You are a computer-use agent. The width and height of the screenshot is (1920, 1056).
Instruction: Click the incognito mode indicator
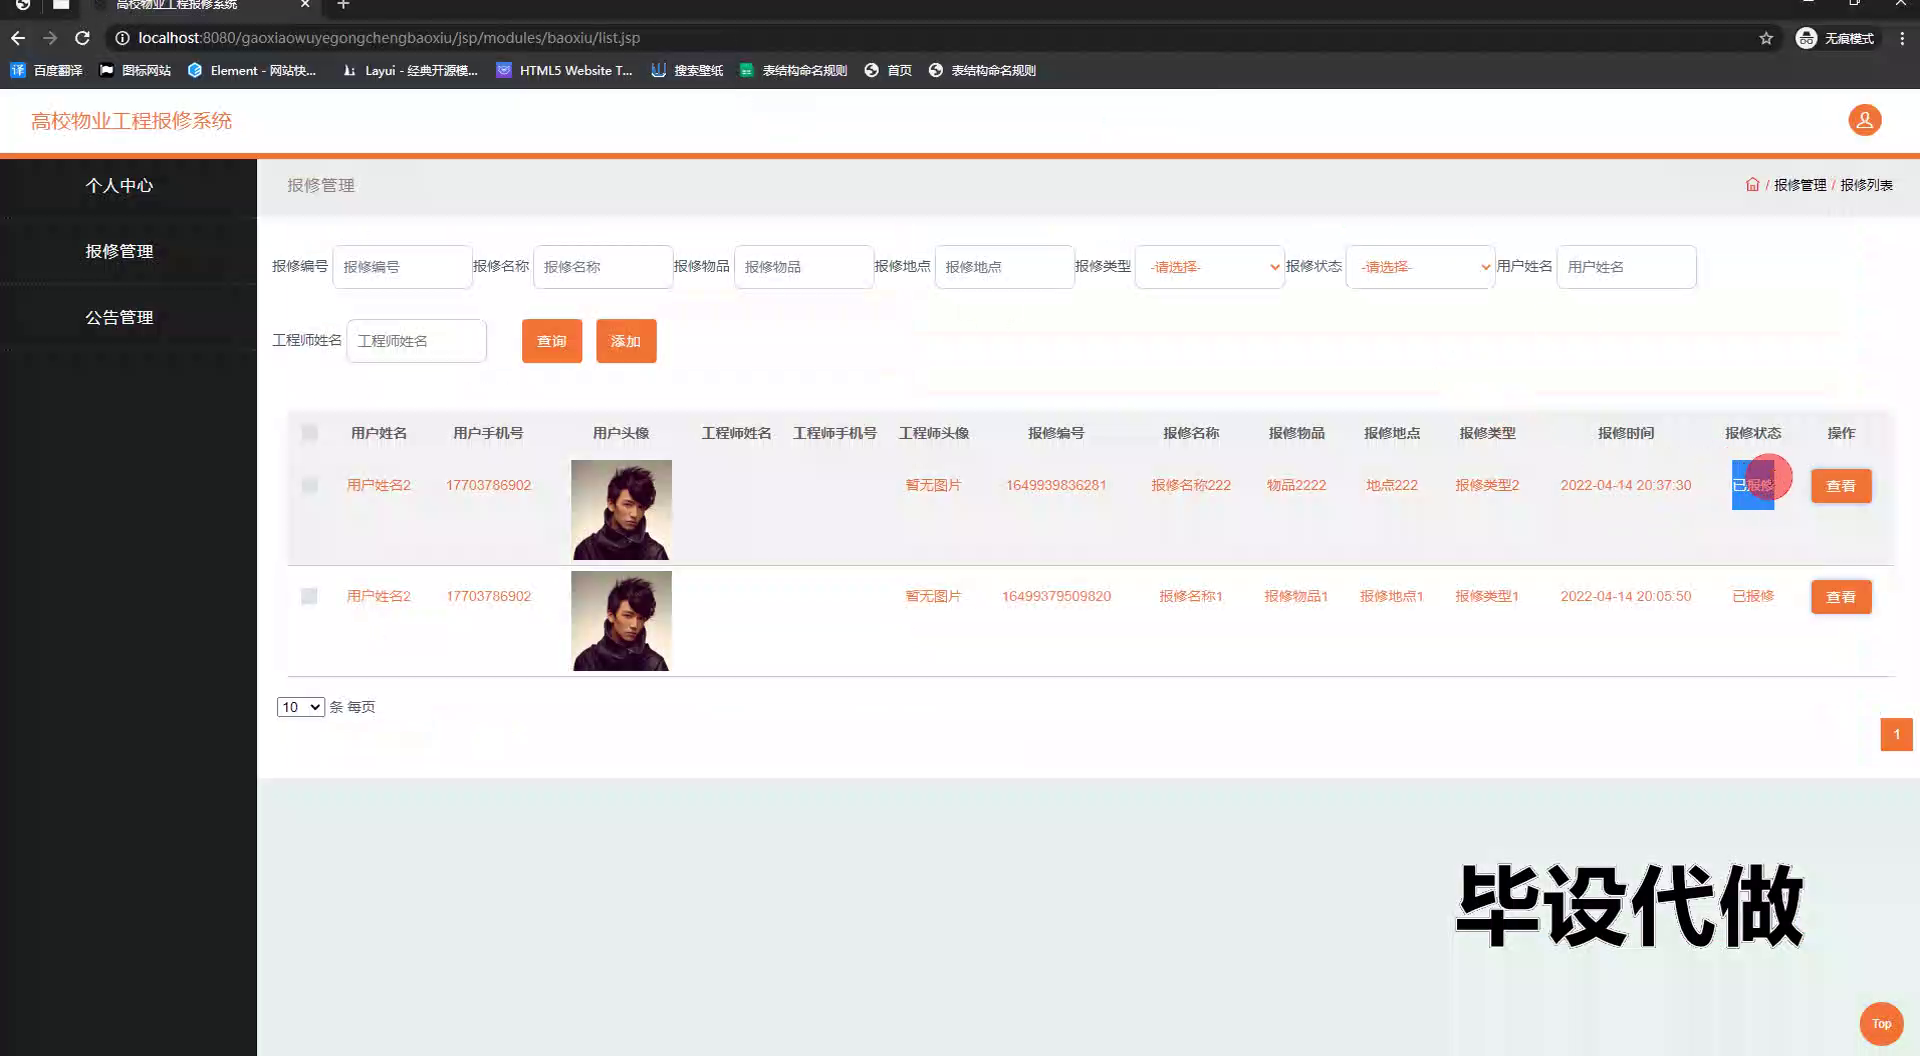tap(1836, 38)
